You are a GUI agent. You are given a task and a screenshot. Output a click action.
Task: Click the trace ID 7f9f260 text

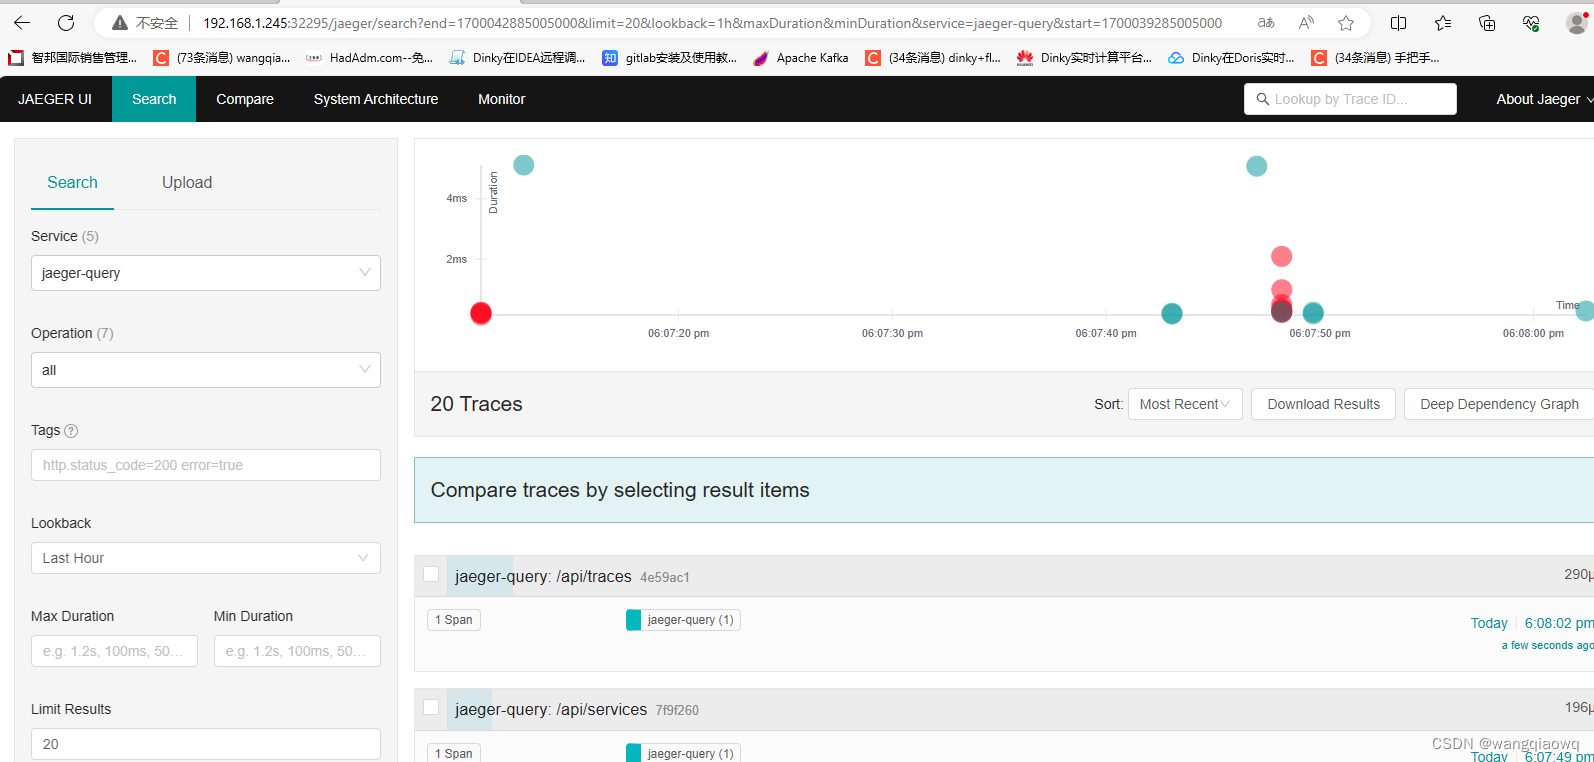click(677, 711)
